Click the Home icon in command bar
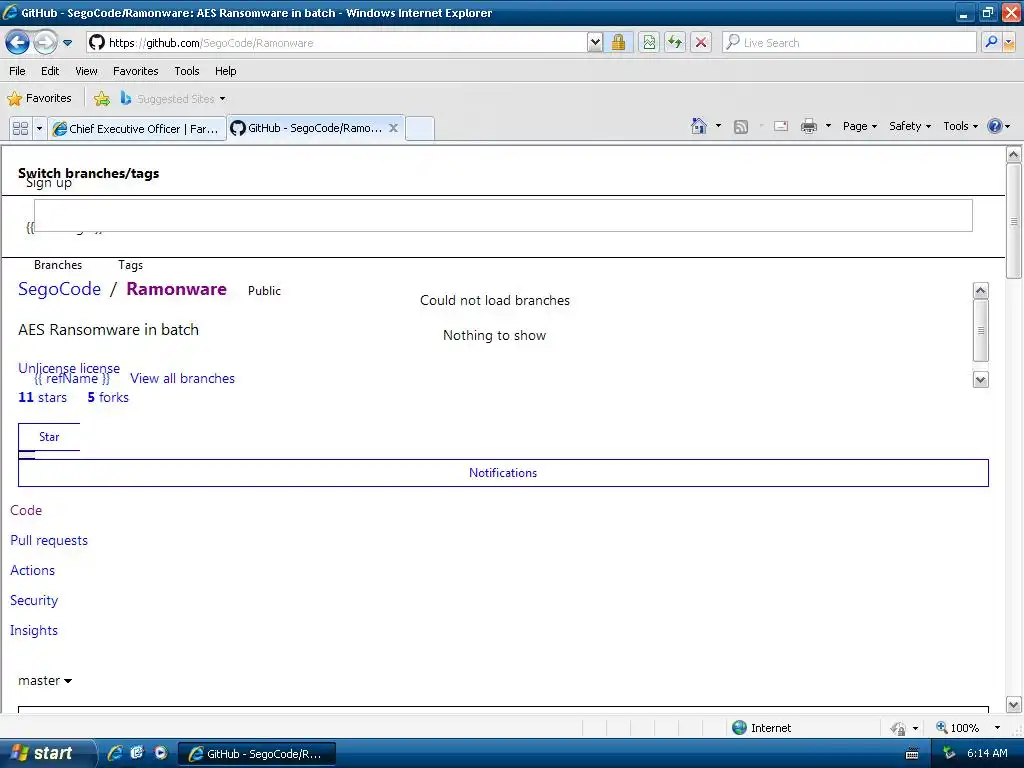1024x768 pixels. point(699,126)
